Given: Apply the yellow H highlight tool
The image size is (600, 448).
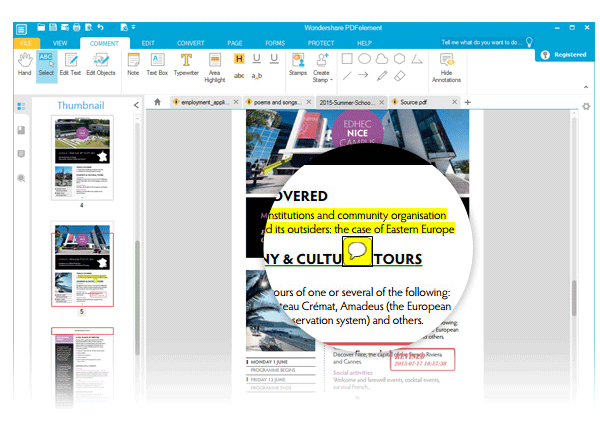Looking at the screenshot, I should click(x=239, y=59).
